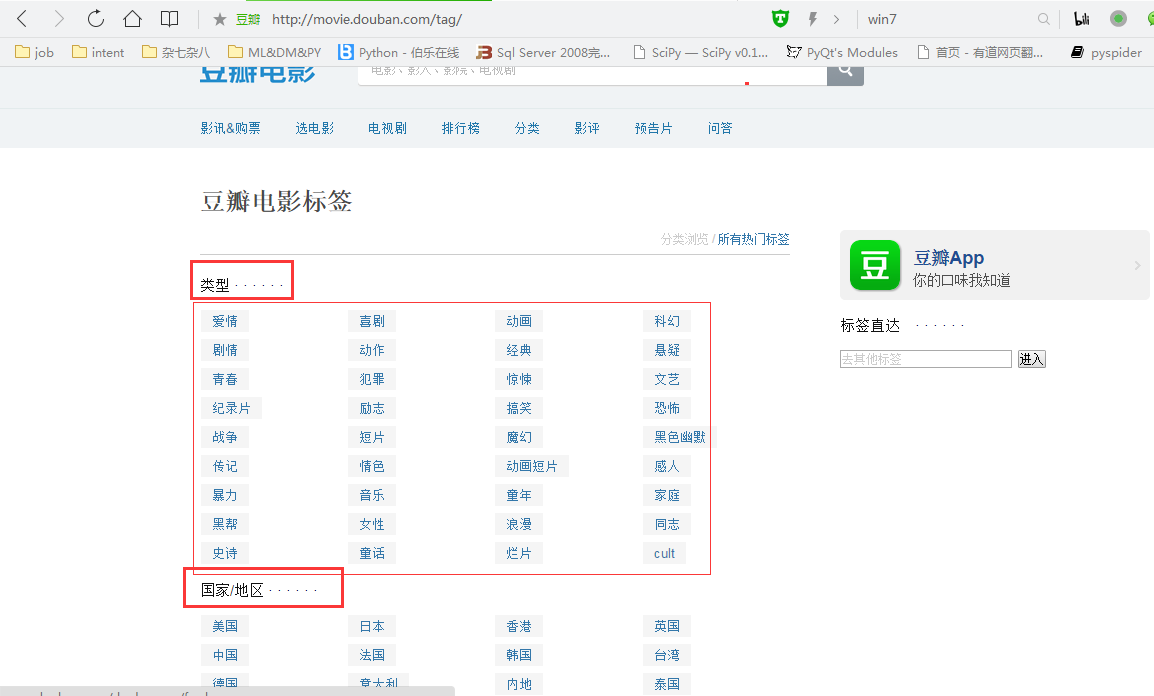Open the reading mode book icon
This screenshot has height=696, width=1154.
click(x=169, y=18)
